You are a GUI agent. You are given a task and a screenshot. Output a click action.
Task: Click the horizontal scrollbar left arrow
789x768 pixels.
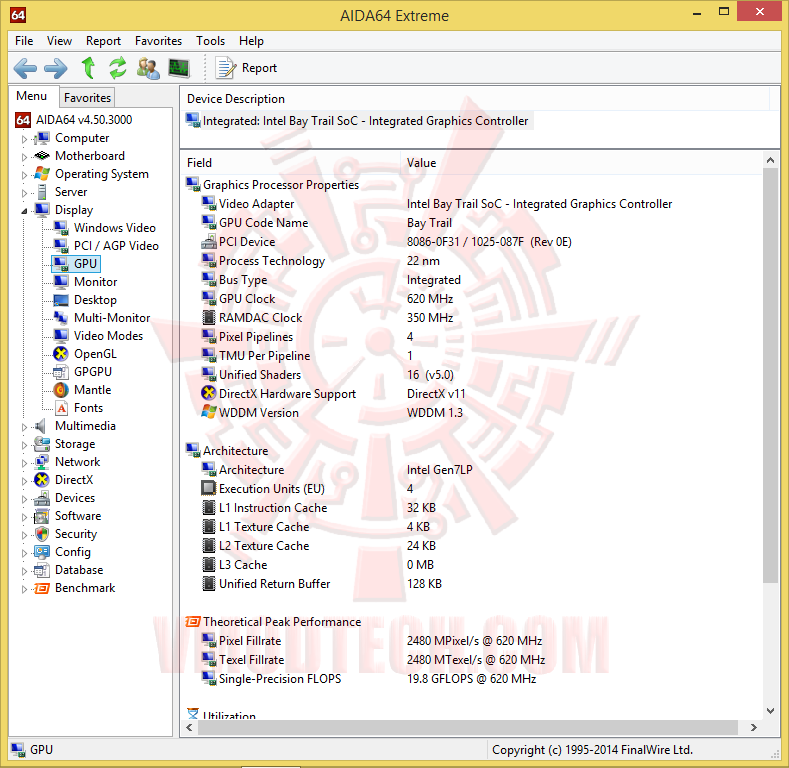pos(189,727)
